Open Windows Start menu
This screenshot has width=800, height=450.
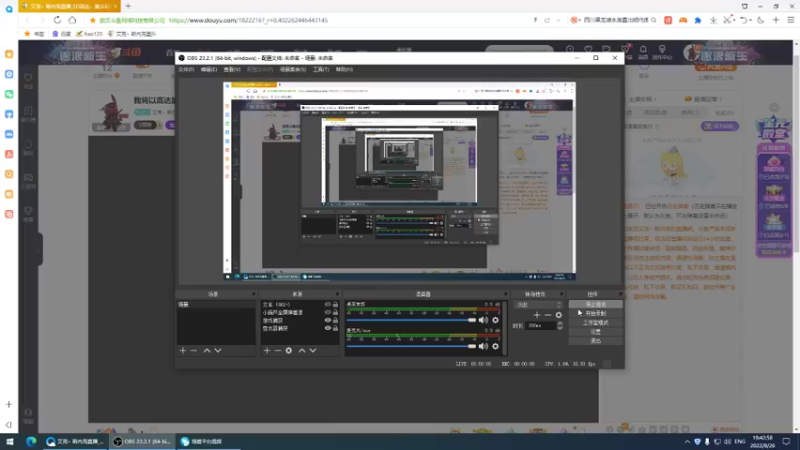pyautogui.click(x=9, y=441)
